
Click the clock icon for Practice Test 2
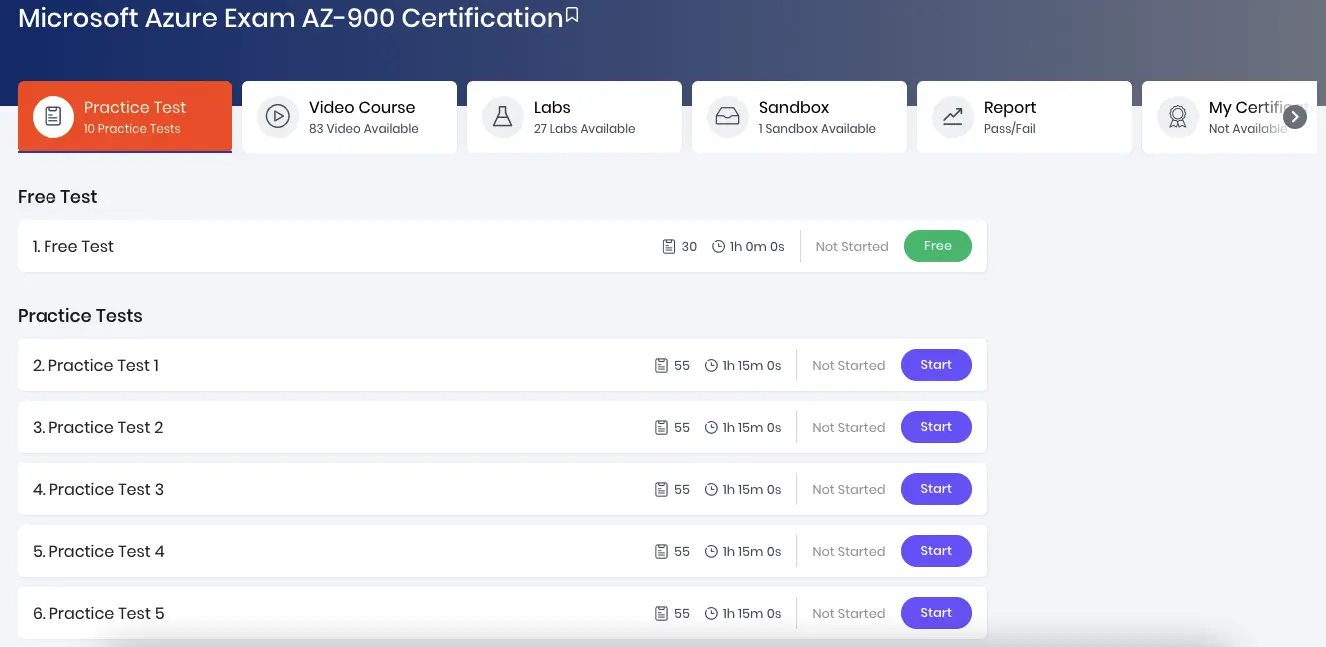pos(711,427)
